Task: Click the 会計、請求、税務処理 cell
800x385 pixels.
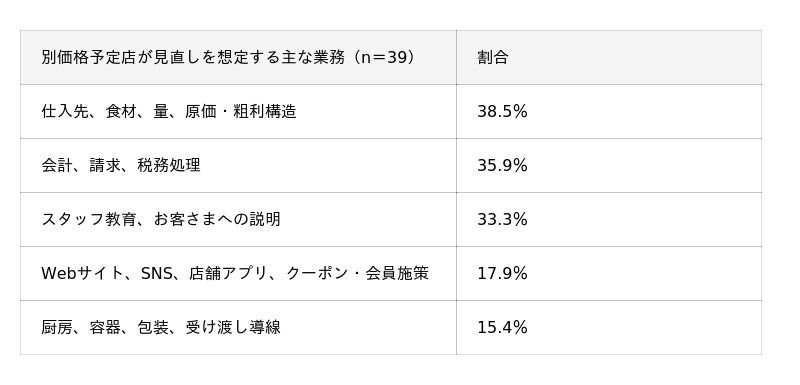Action: (x=238, y=165)
